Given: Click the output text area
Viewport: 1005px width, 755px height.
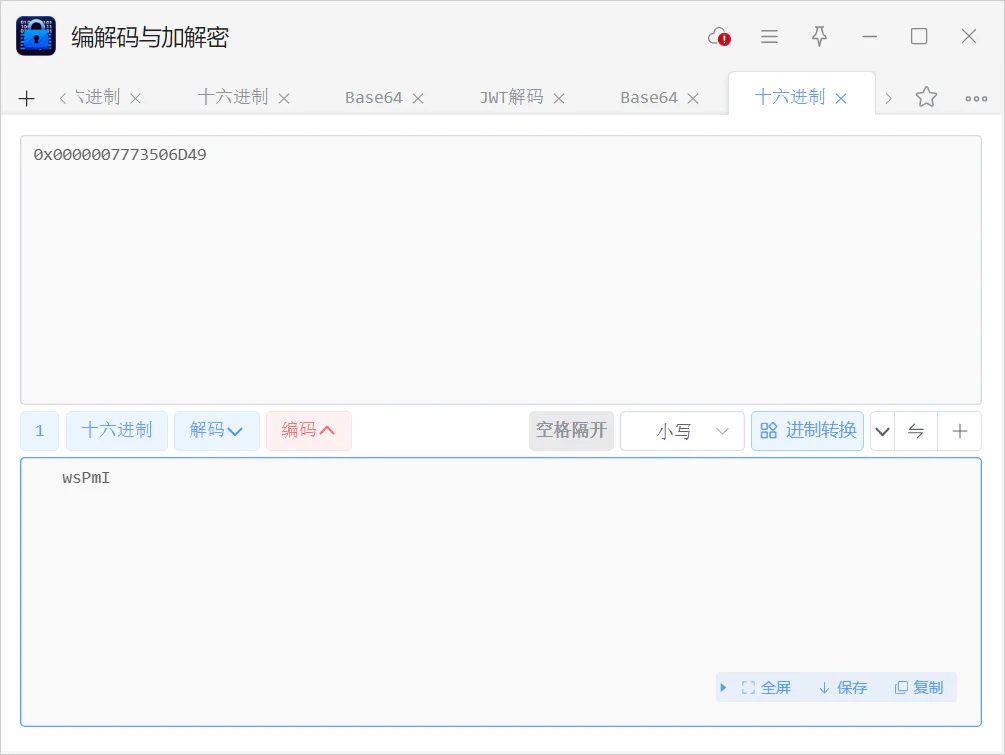Looking at the screenshot, I should point(501,592).
